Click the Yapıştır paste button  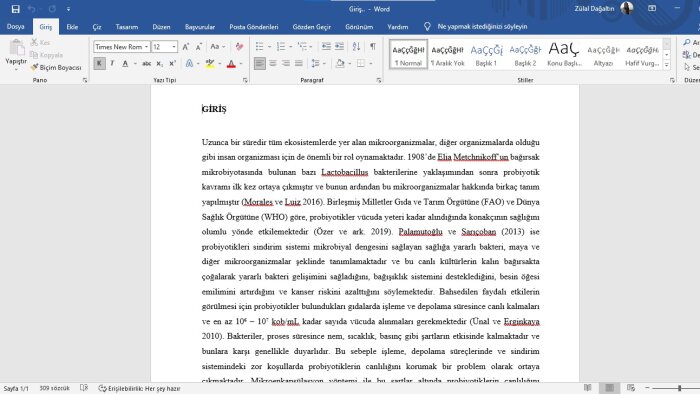pyautogui.click(x=16, y=55)
